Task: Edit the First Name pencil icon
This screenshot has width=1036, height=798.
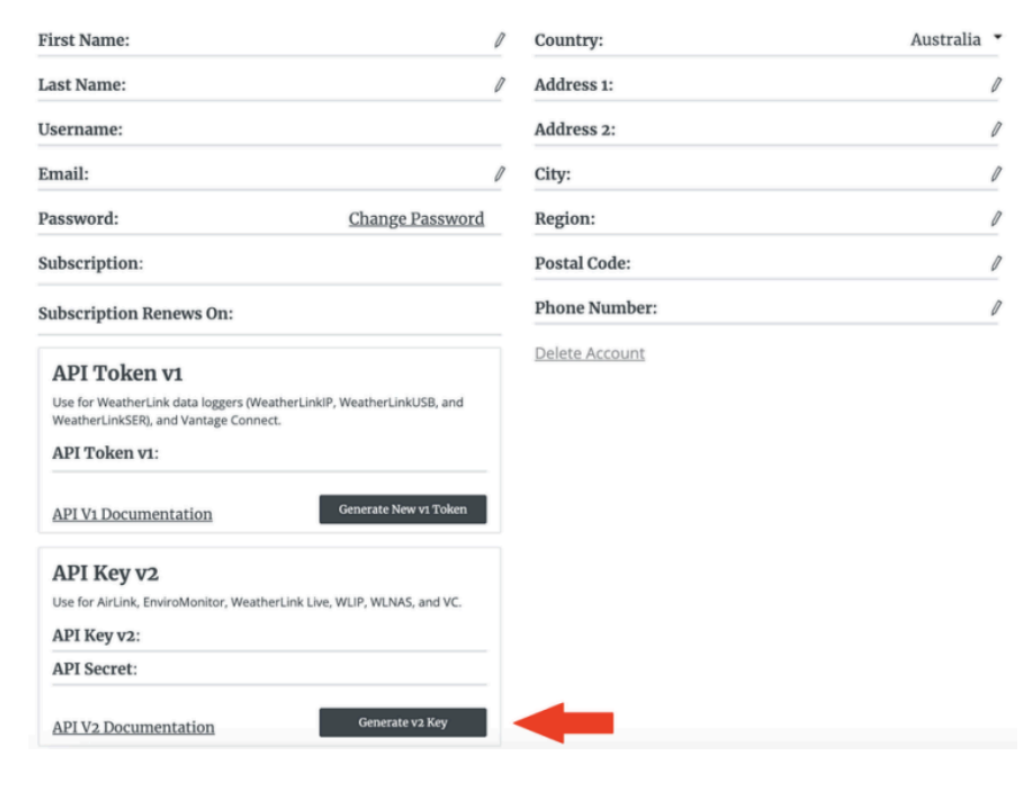Action: 500,40
